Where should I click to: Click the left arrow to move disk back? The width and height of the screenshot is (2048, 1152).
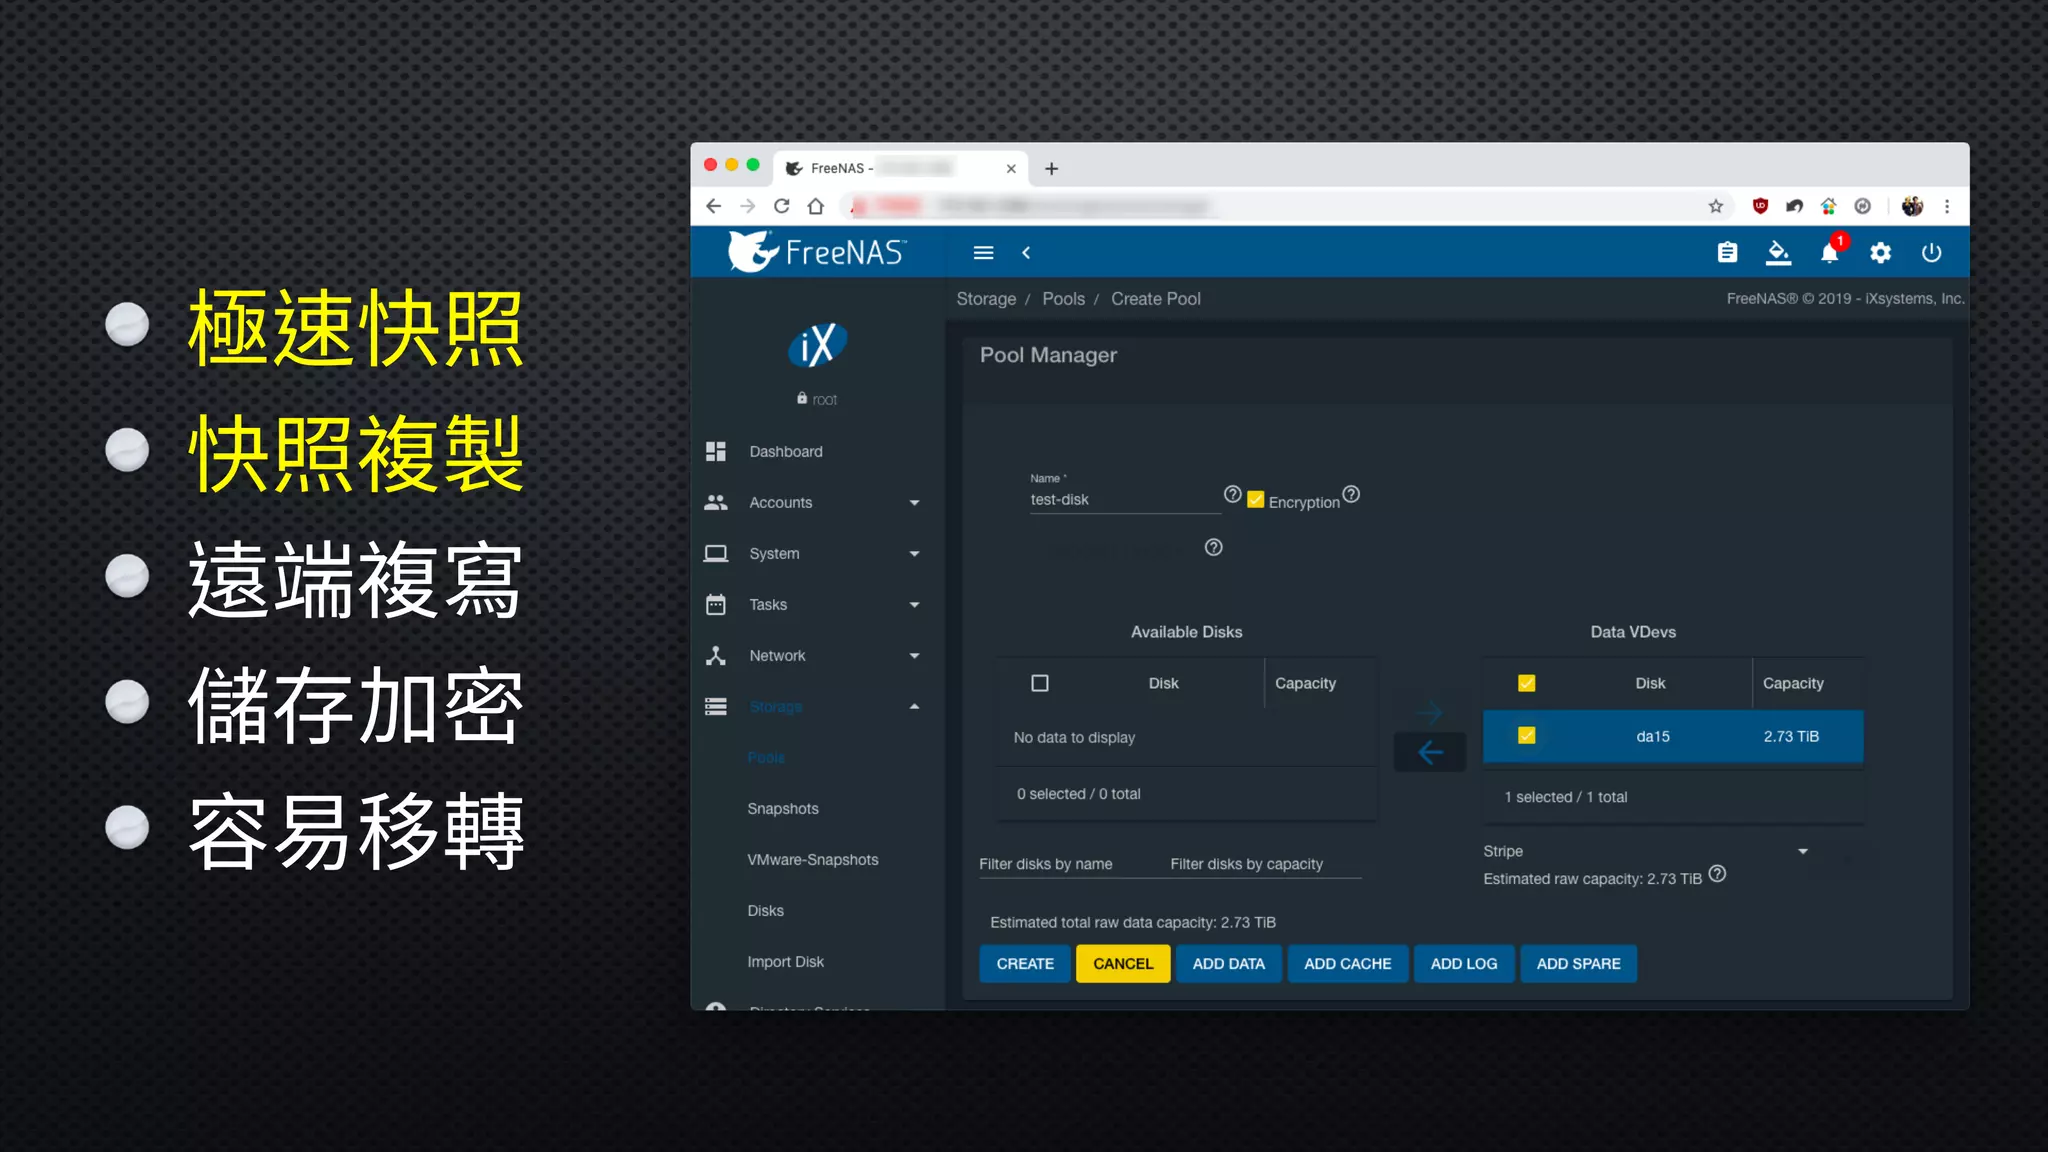click(1430, 752)
